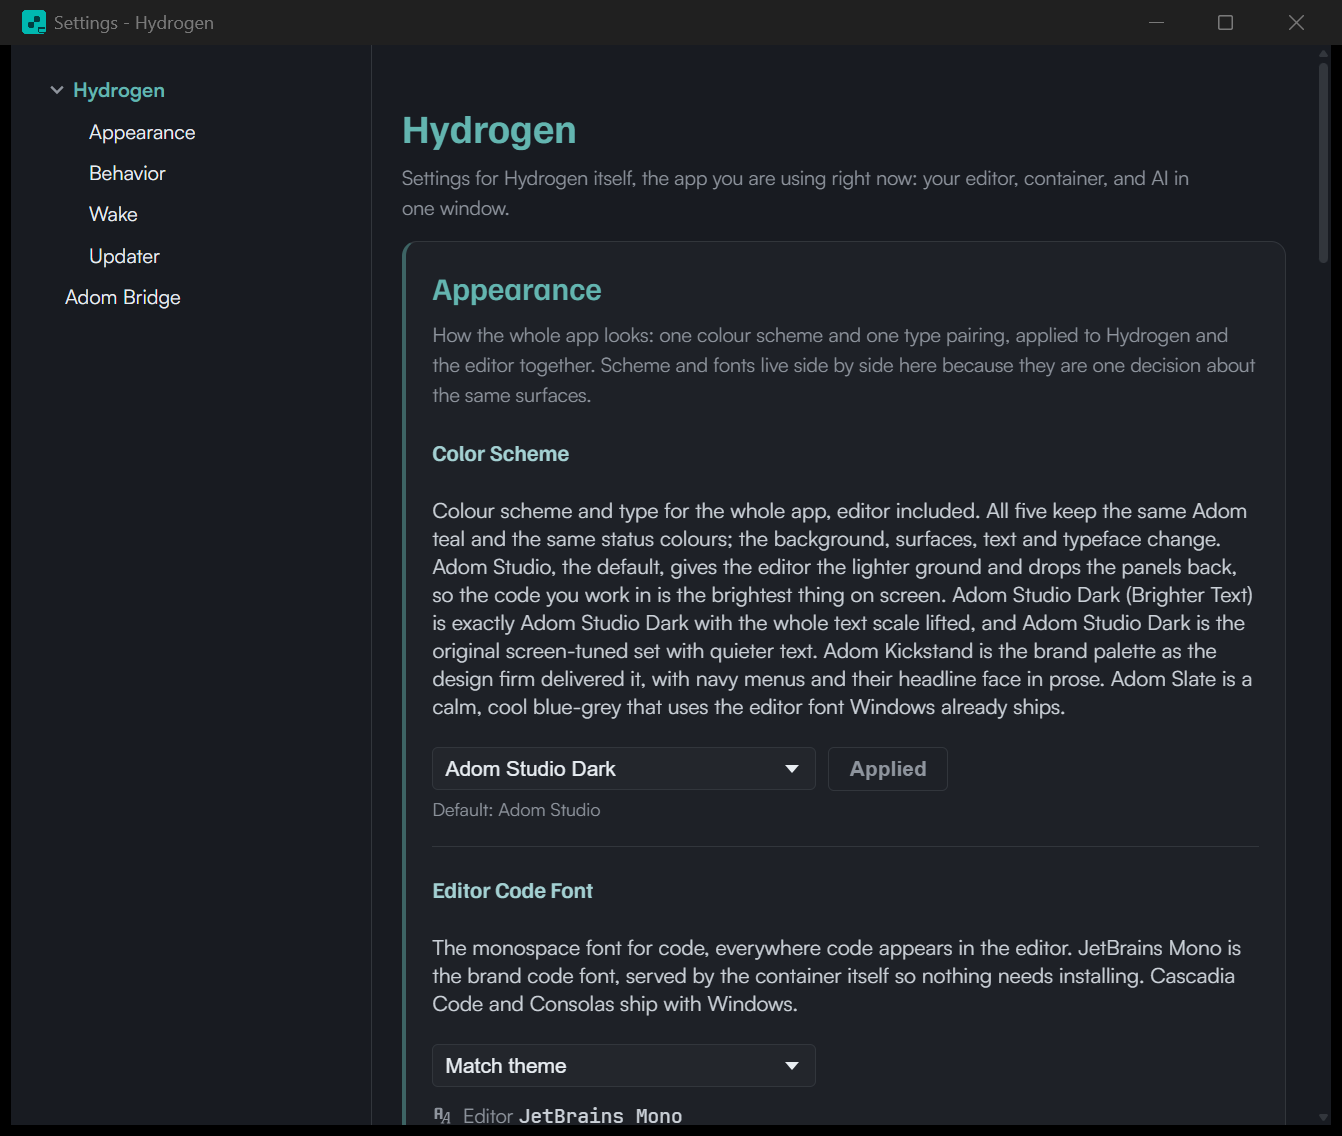Click the Appearance section heading in the panel
This screenshot has height=1136, width=1342.
(517, 290)
